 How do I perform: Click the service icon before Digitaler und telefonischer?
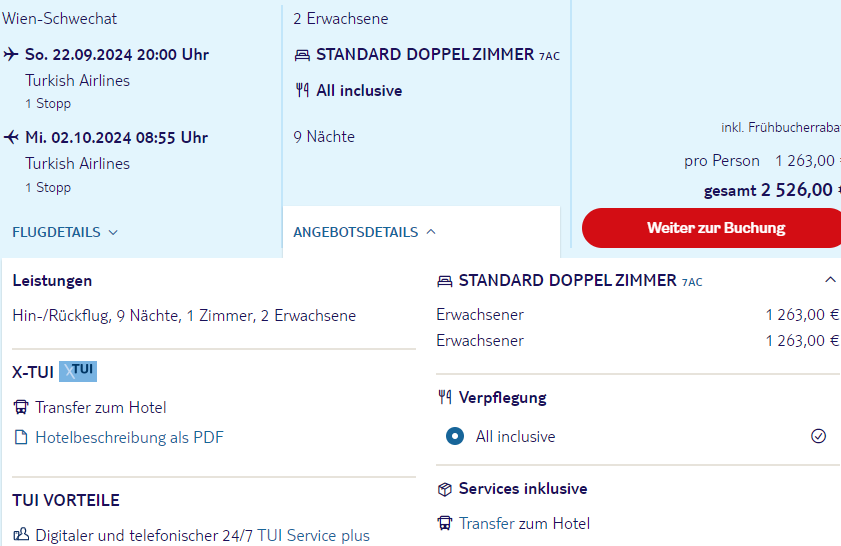[x=21, y=535]
